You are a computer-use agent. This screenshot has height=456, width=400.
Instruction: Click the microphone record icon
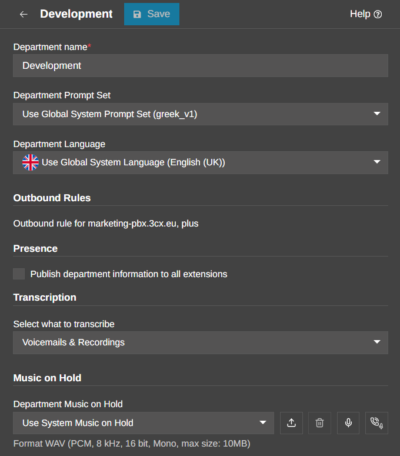point(348,423)
